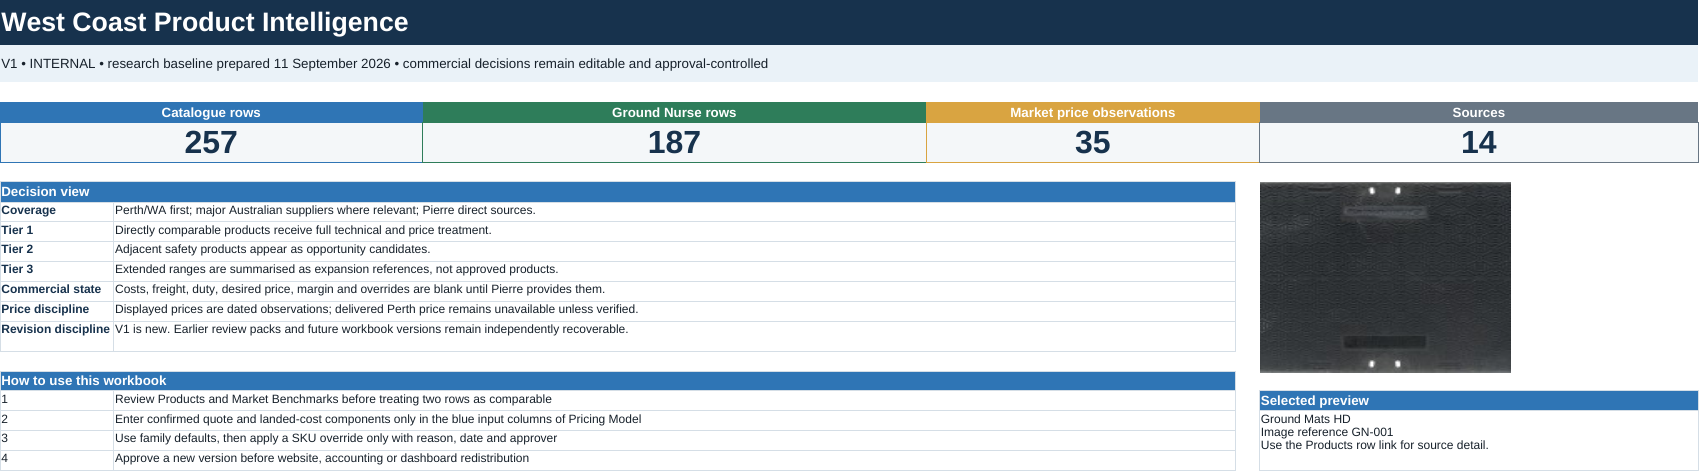Select the How to use this workbook header
This screenshot has height=473, width=1700.
[x=618, y=380]
